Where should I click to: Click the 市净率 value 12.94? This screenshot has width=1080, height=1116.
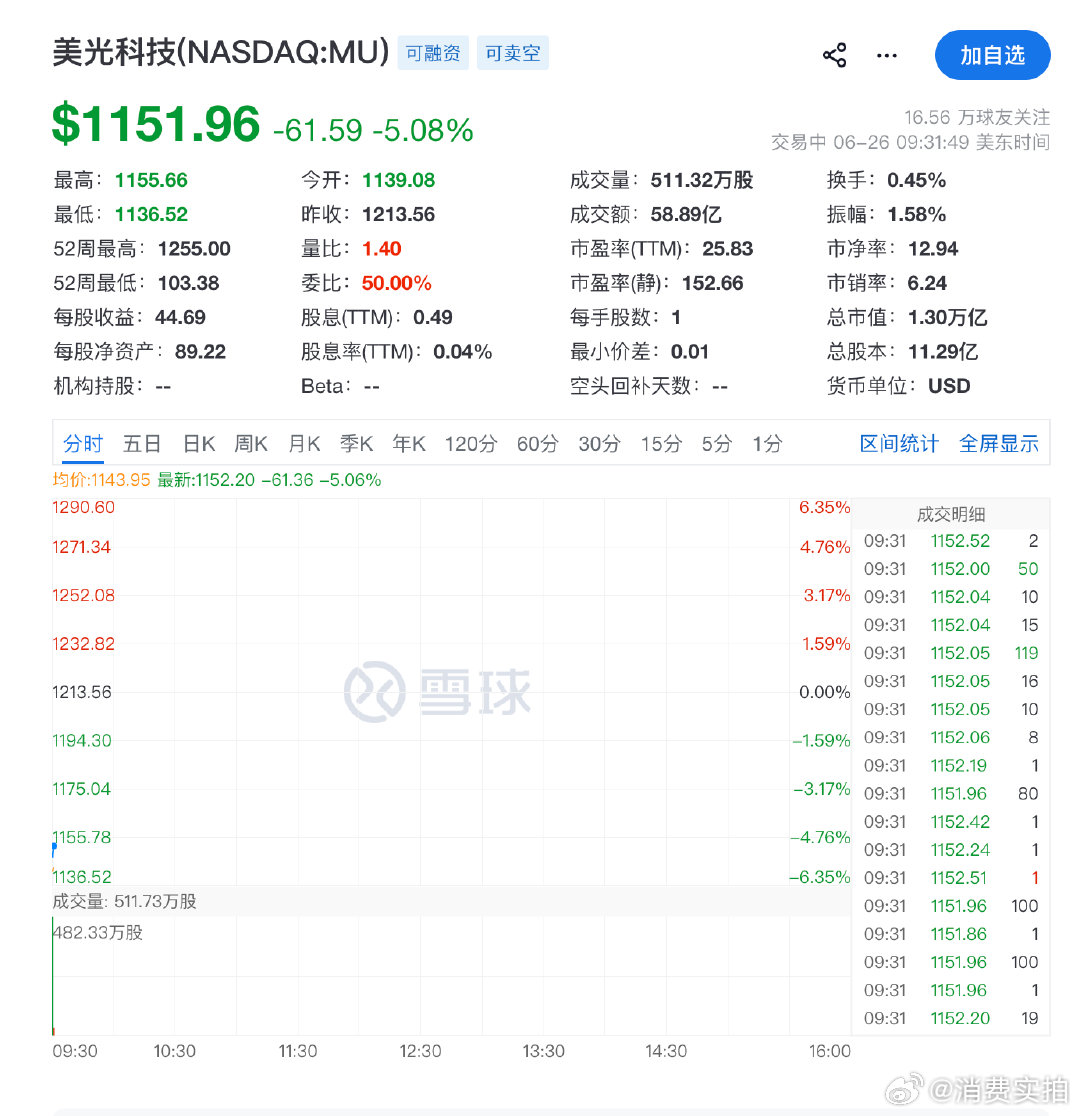[933, 248]
